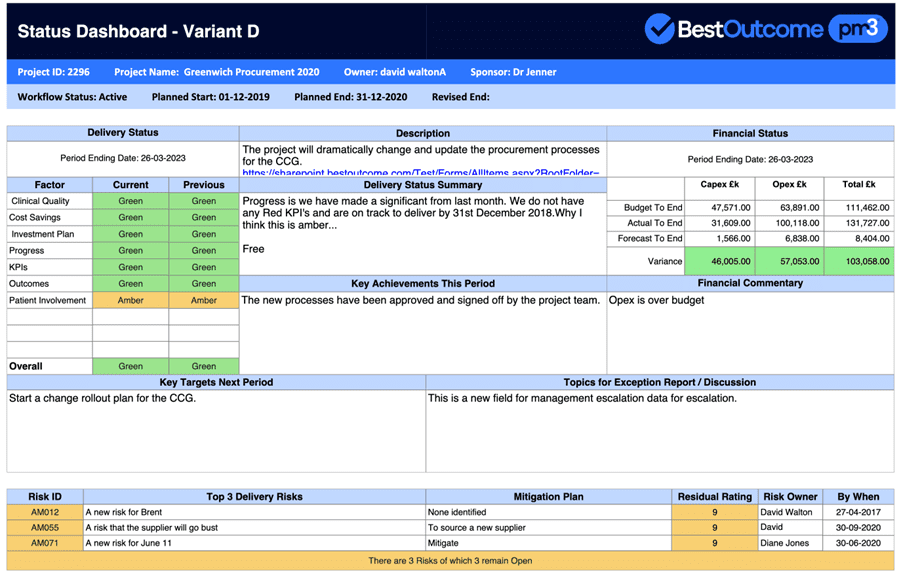Screen dimensions: 903x585
Task: Click the Overall row label
Action: pyautogui.click(x=26, y=366)
